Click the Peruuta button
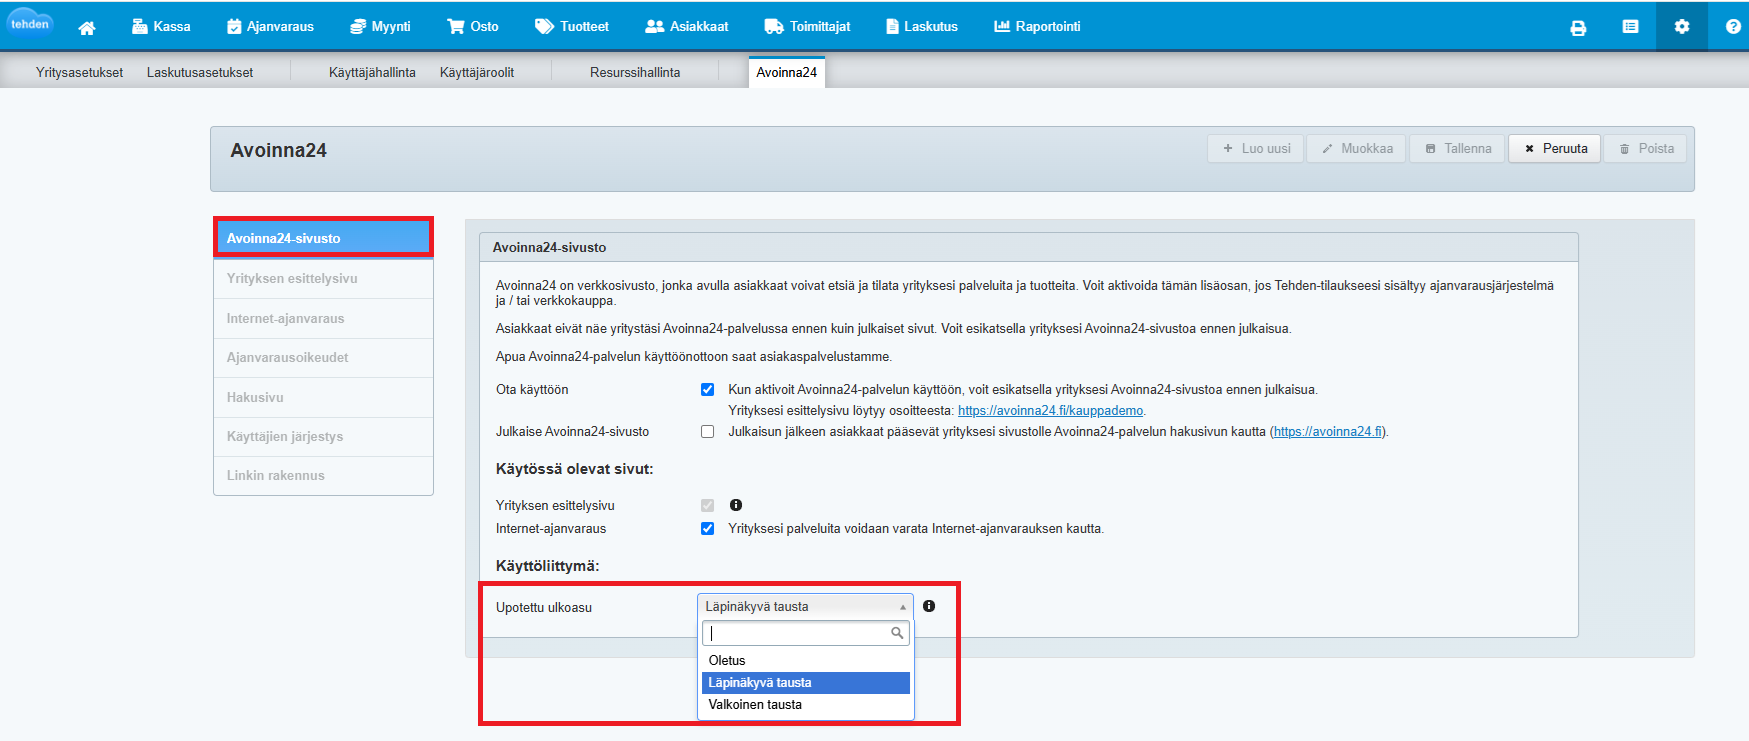This screenshot has height=741, width=1749. (1554, 149)
